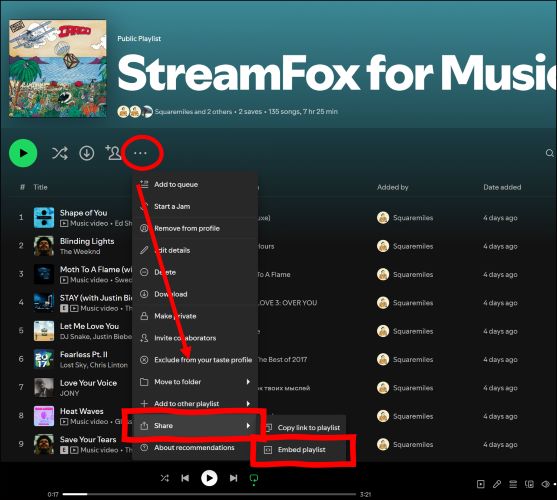Viewport: 557px width, 500px height.
Task: Expand the 'Add to other playlist' submenu
Action: tap(195, 404)
